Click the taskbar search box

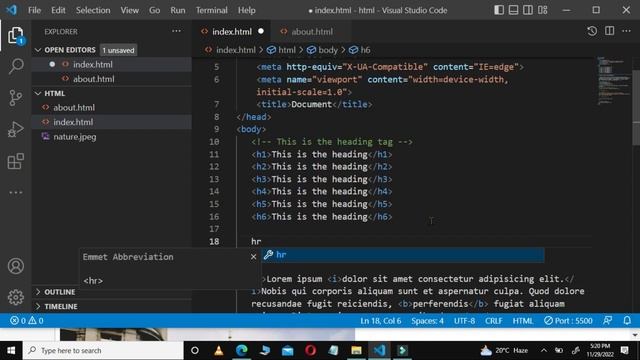point(103,350)
